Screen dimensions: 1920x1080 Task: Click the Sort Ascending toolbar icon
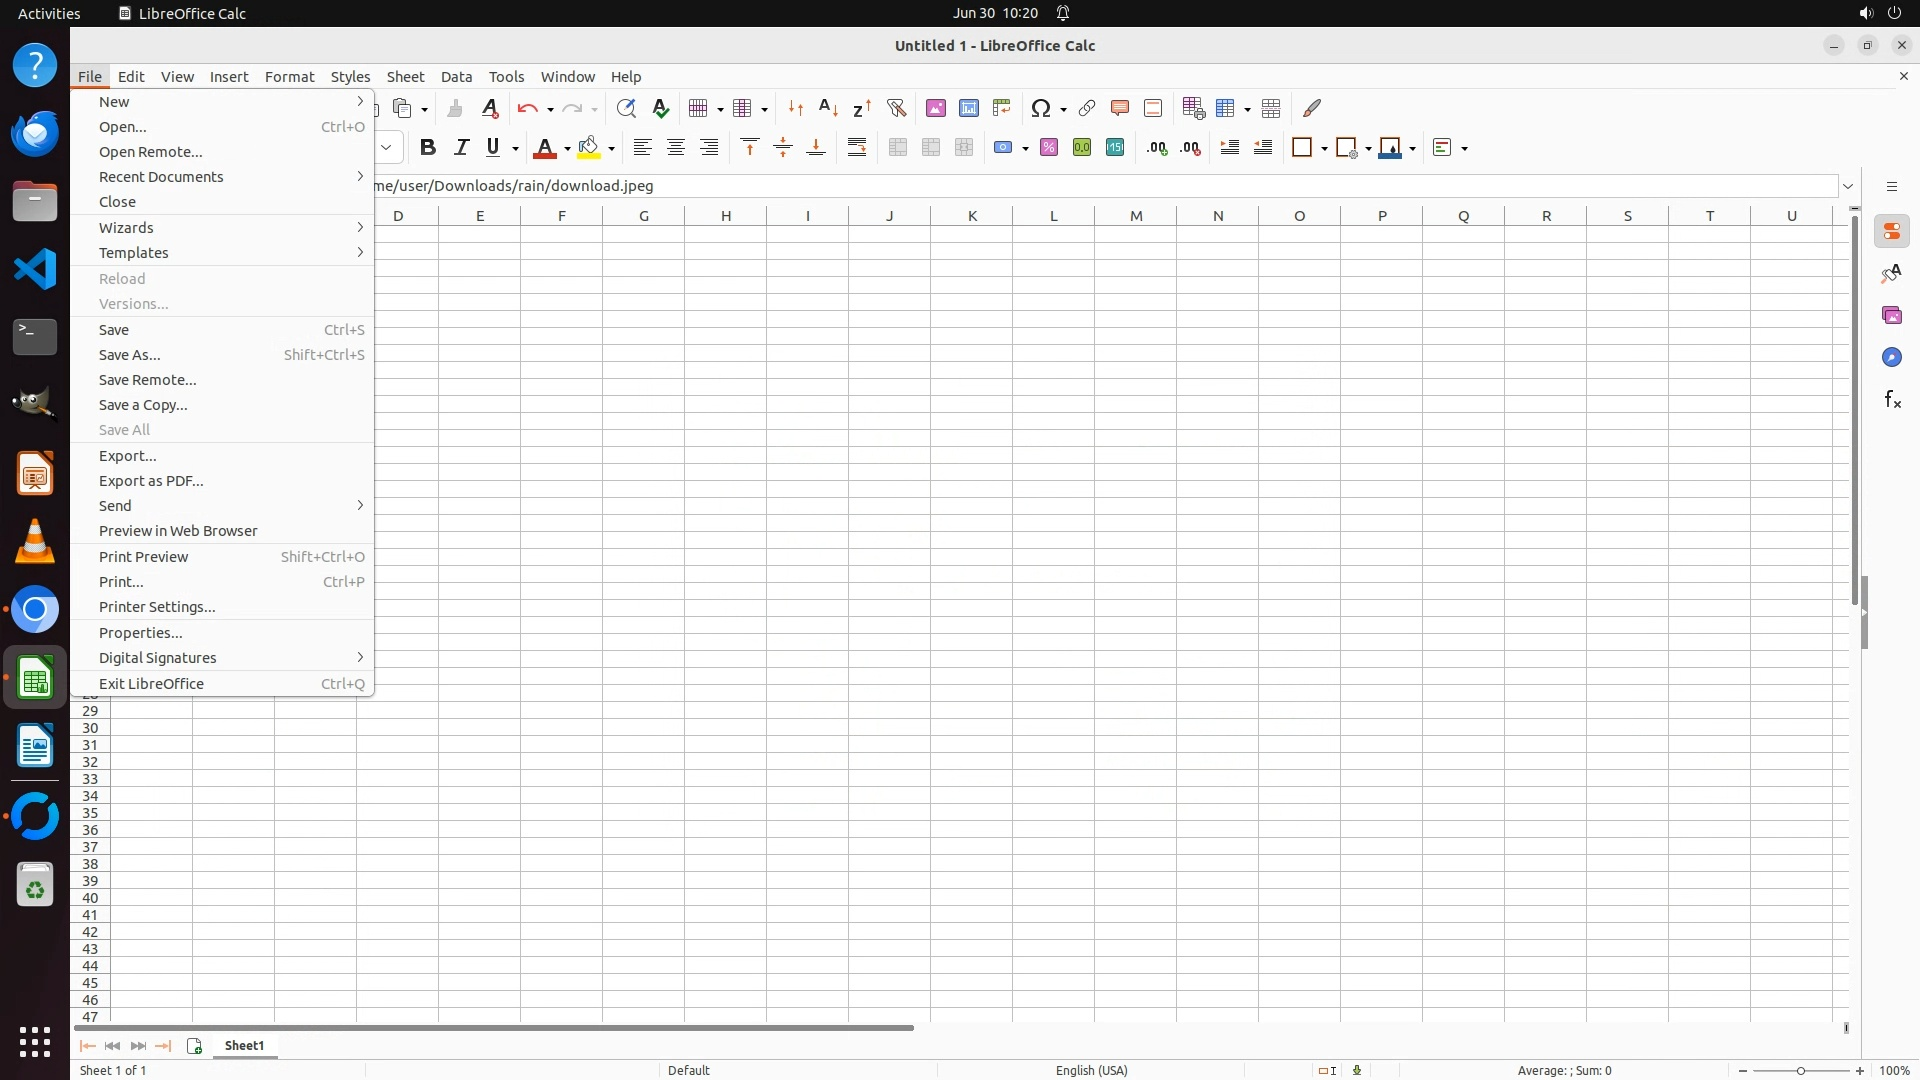828,108
